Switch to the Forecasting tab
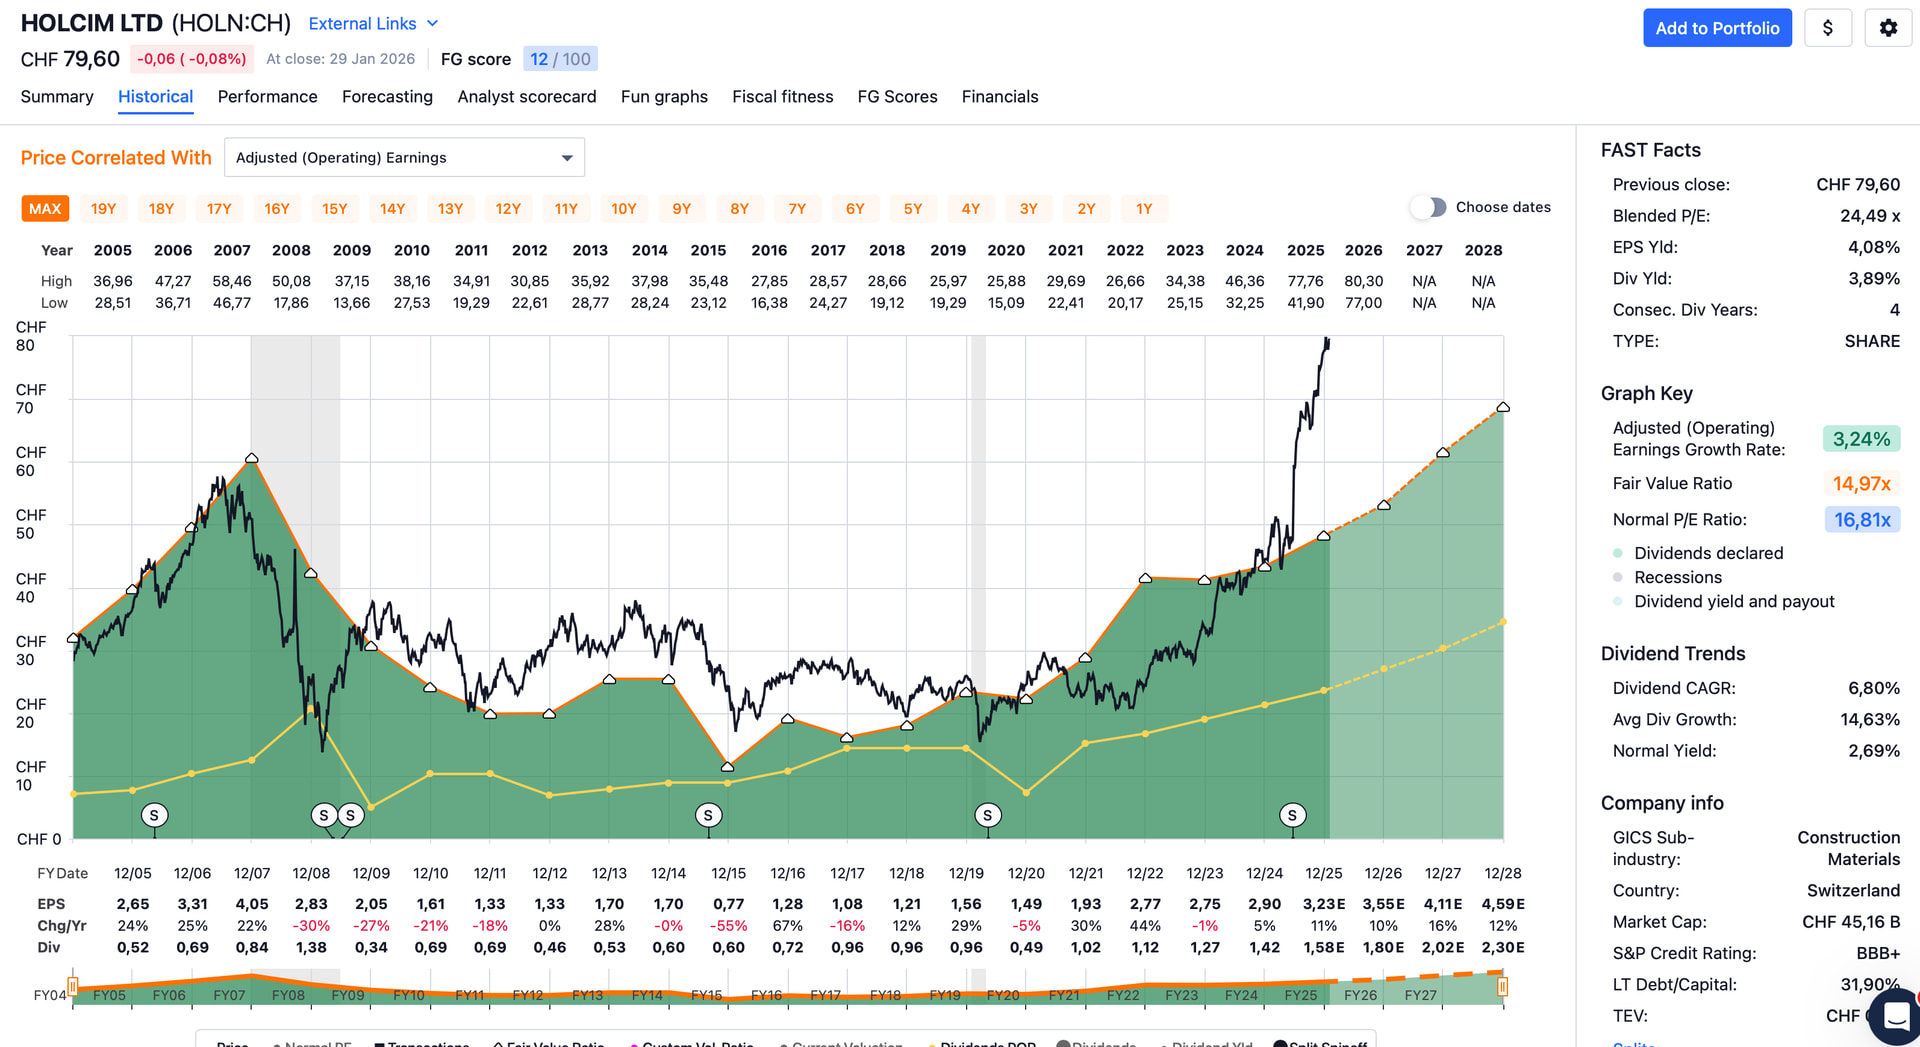The height and width of the screenshot is (1047, 1920). point(387,97)
